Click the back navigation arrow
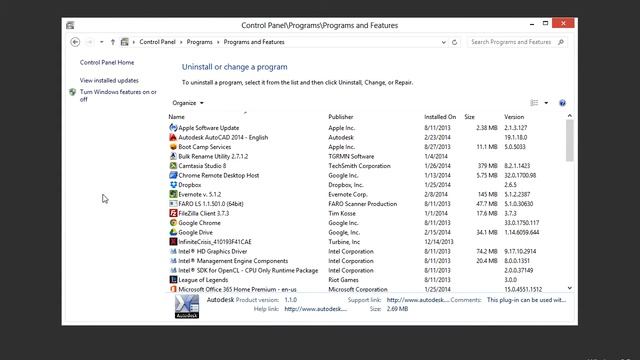Screen dimensions: 640x360 tap(75, 42)
